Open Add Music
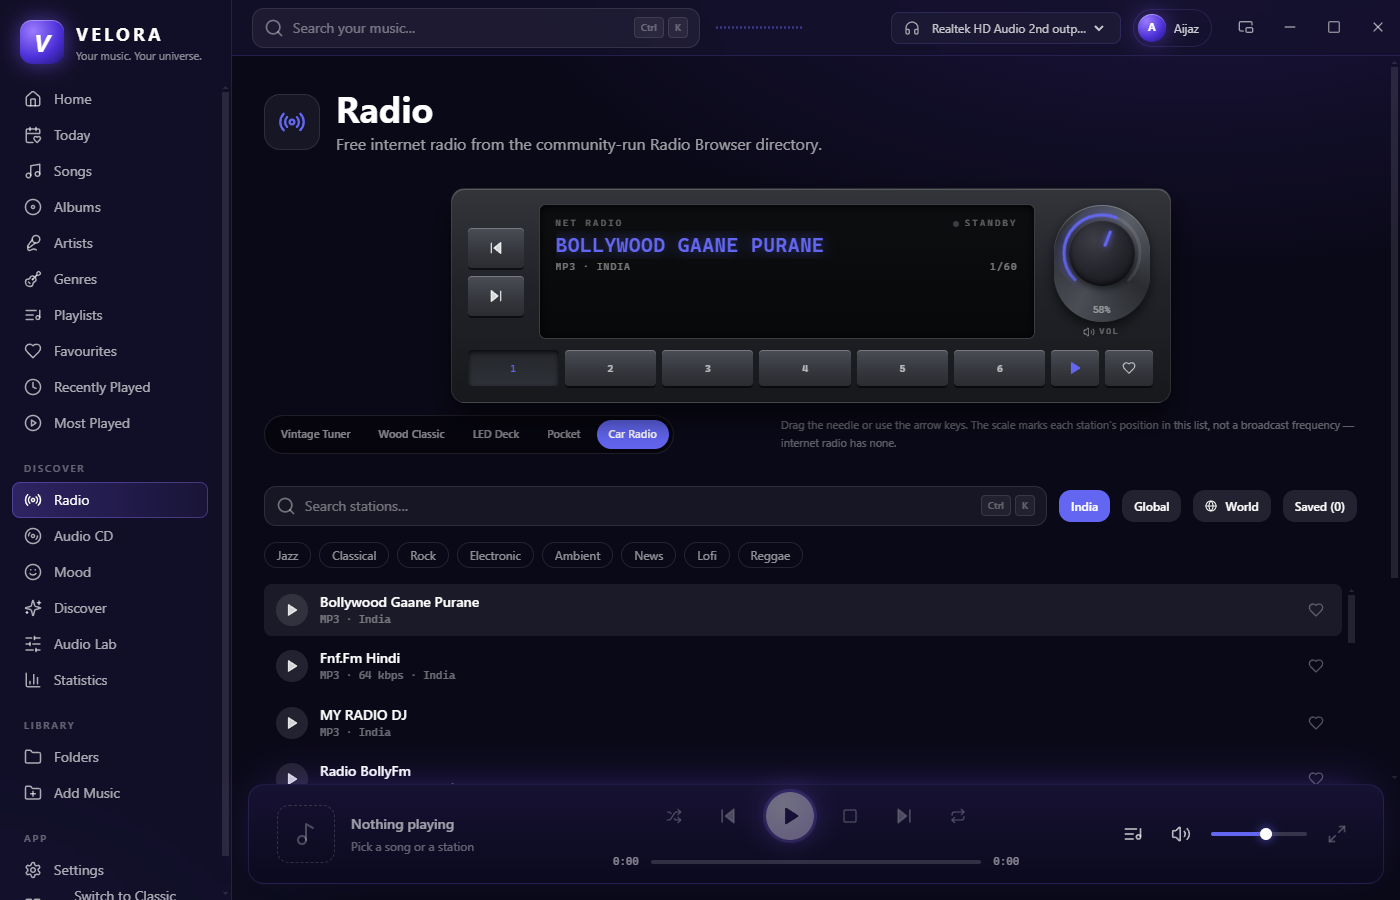The image size is (1400, 900). click(110, 793)
